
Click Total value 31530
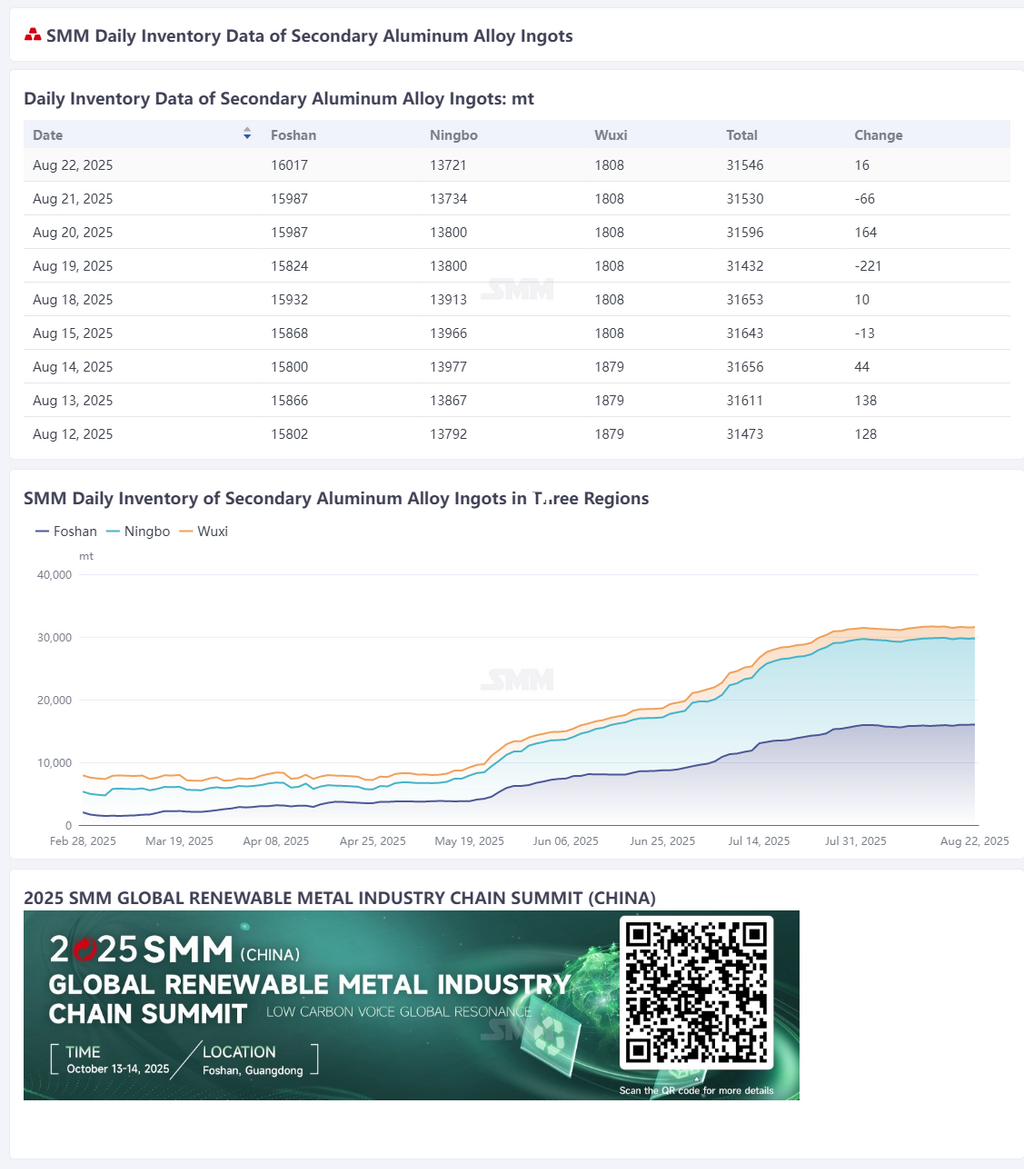tap(745, 199)
